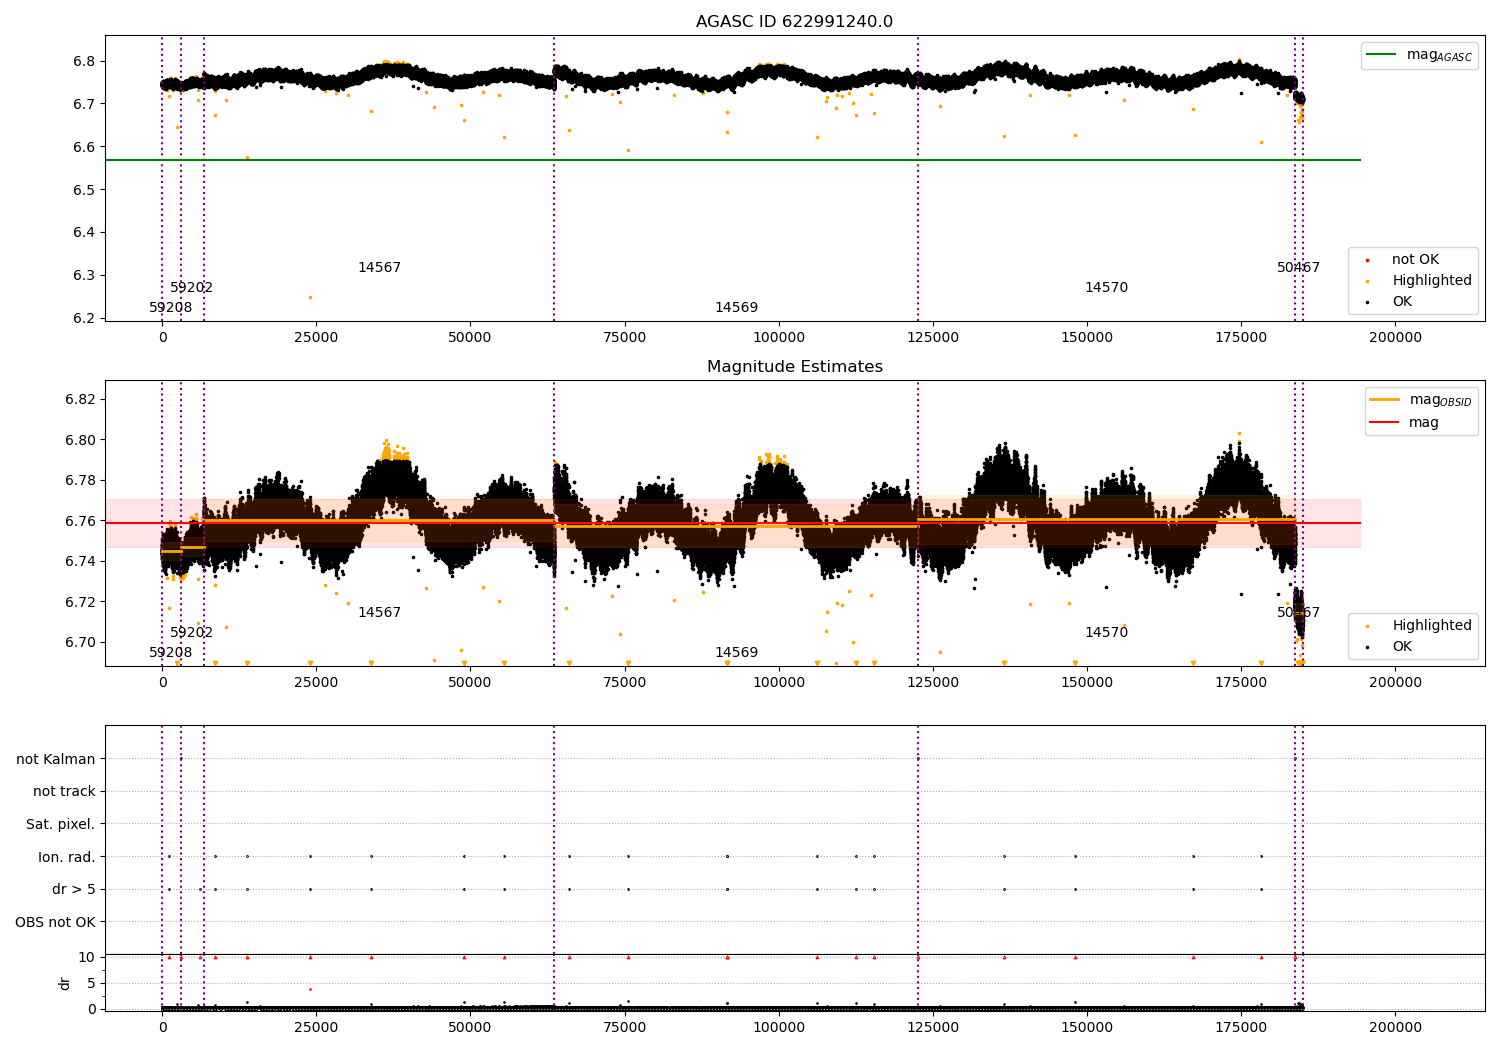
Task: Click the 'Ion. rad.' row label
Action: [67, 857]
